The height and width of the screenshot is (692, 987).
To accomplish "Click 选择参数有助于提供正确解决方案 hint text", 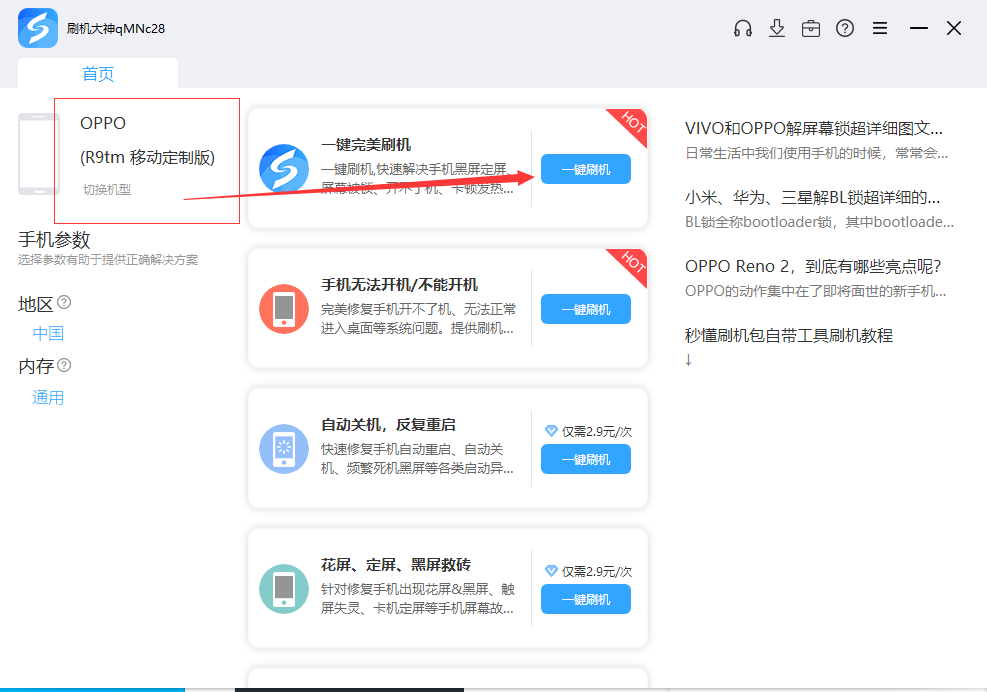I will tap(108, 259).
